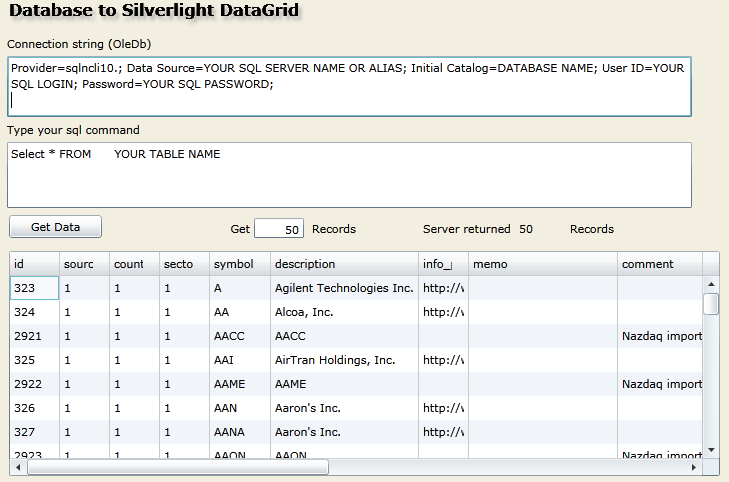Click the 'Connection string (OleDb)' label
Image resolution: width=729 pixels, height=482 pixels.
click(79, 44)
